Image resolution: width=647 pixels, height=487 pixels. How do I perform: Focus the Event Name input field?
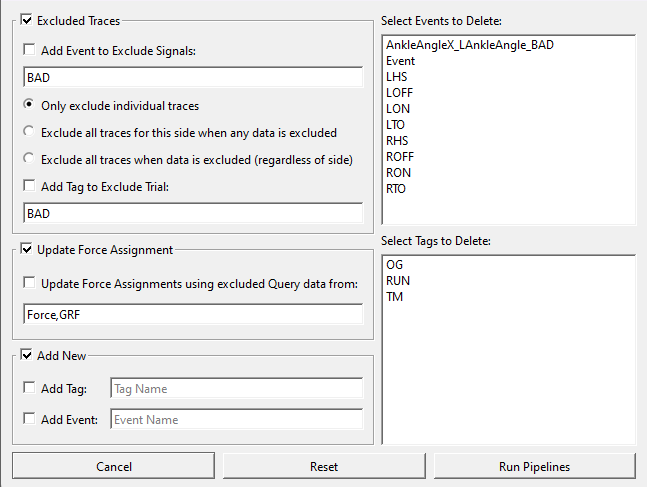click(237, 419)
